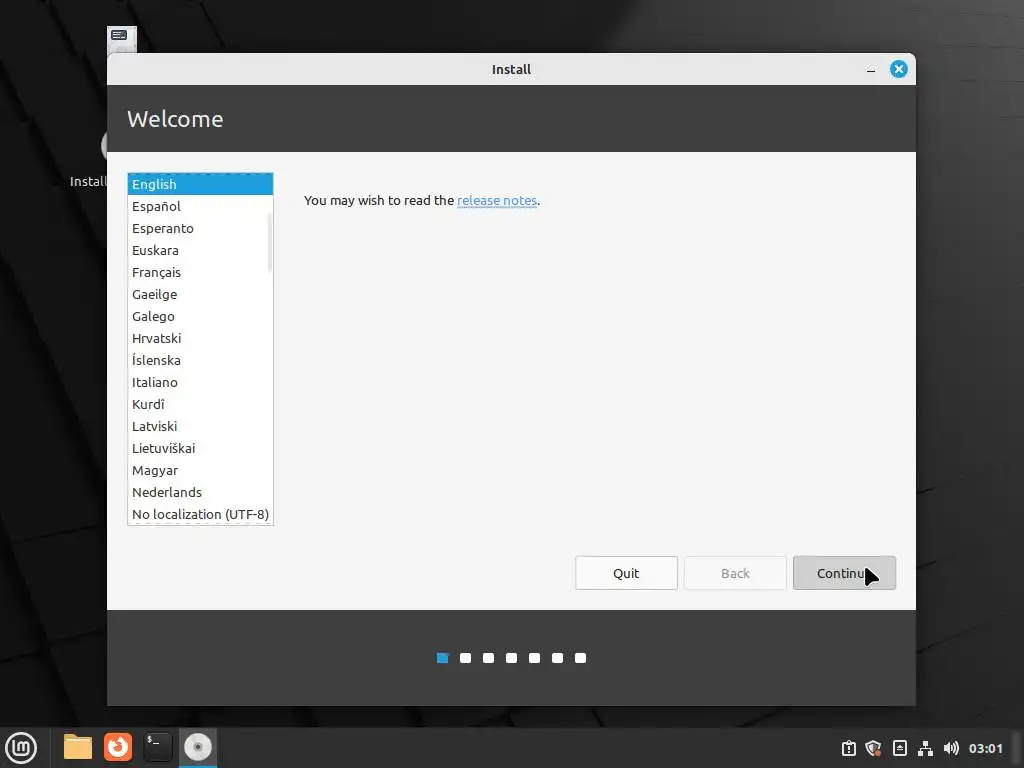Click the Continue button
Screen dimensions: 1024x768
(844, 573)
